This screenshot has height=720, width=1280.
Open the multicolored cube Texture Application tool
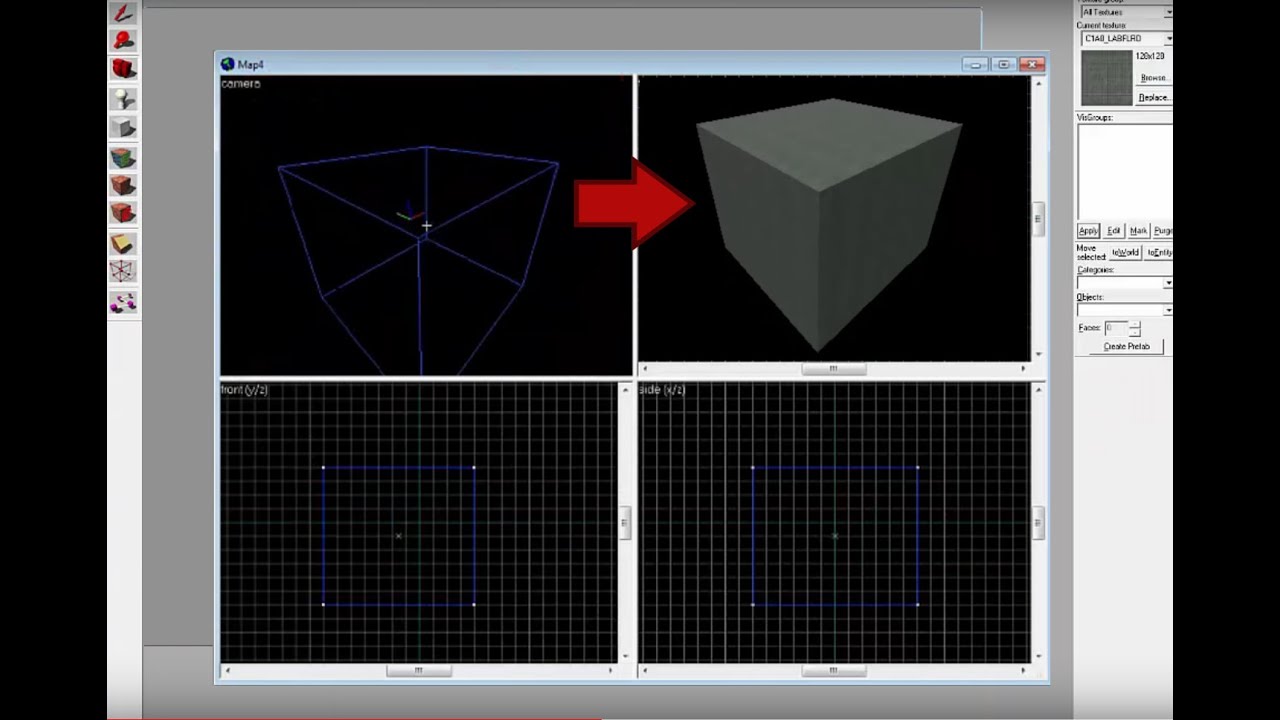pyautogui.click(x=123, y=157)
